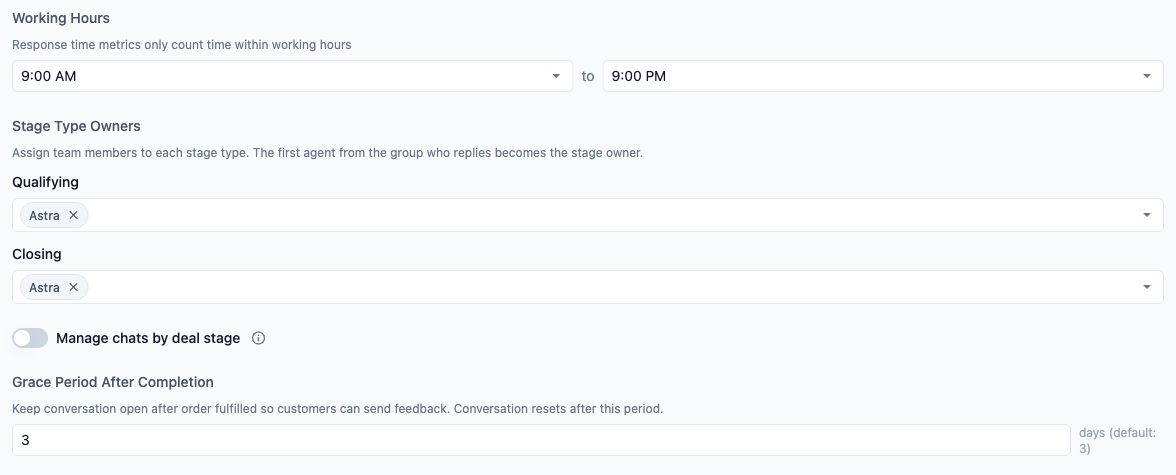Click the Stage Type Owners heading

[76, 125]
